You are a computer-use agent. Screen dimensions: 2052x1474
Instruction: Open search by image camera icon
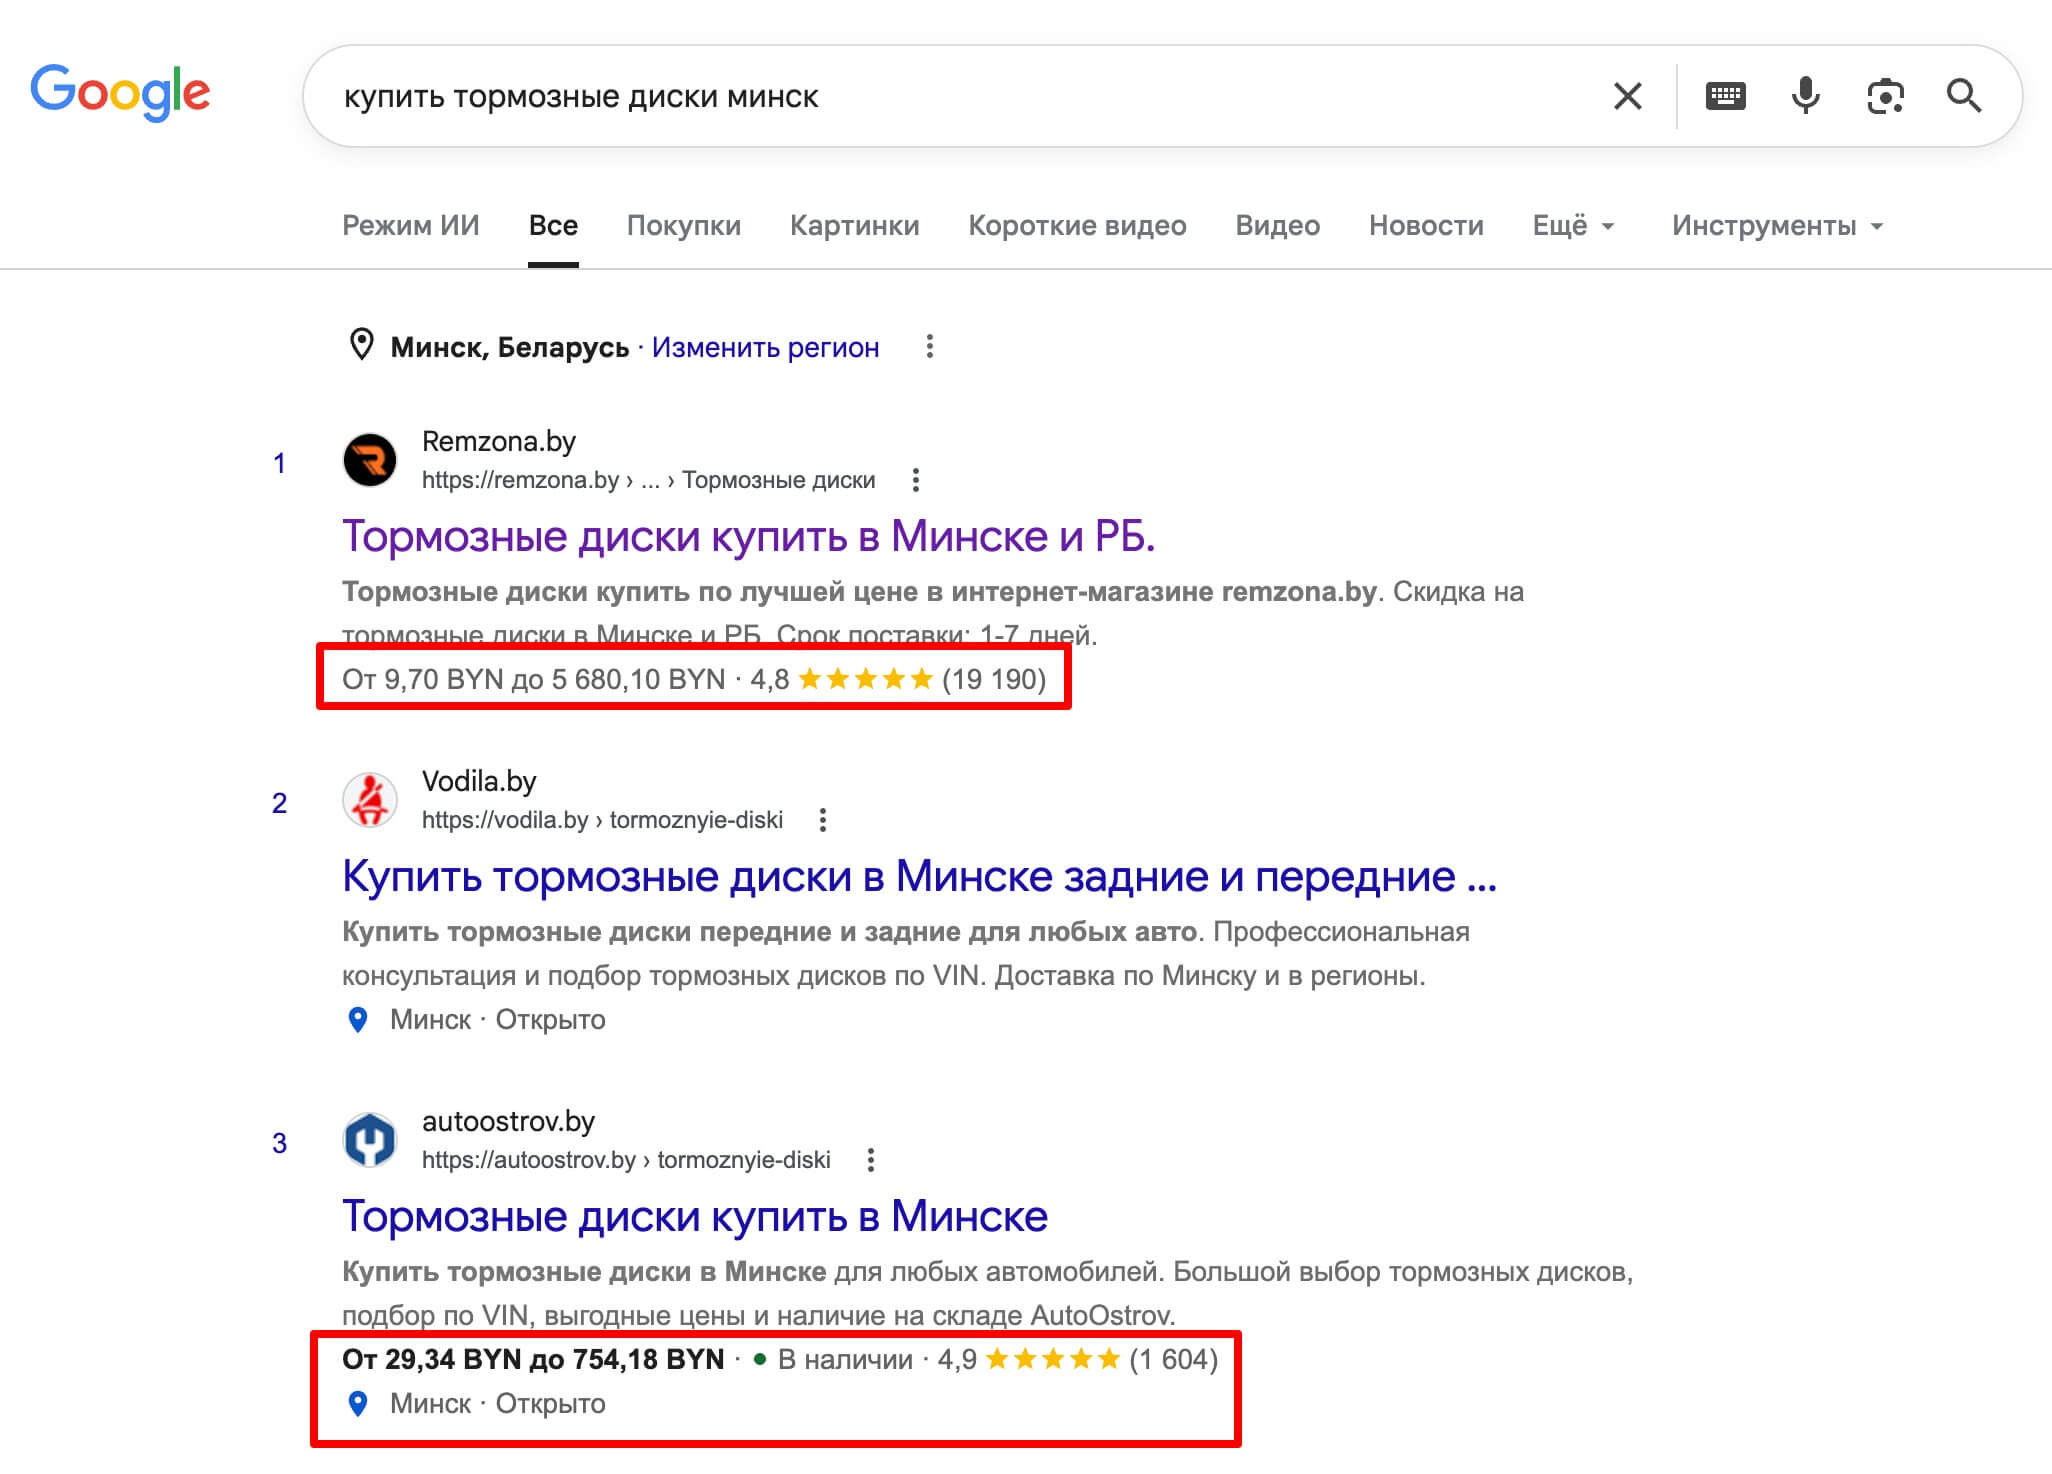(1885, 96)
